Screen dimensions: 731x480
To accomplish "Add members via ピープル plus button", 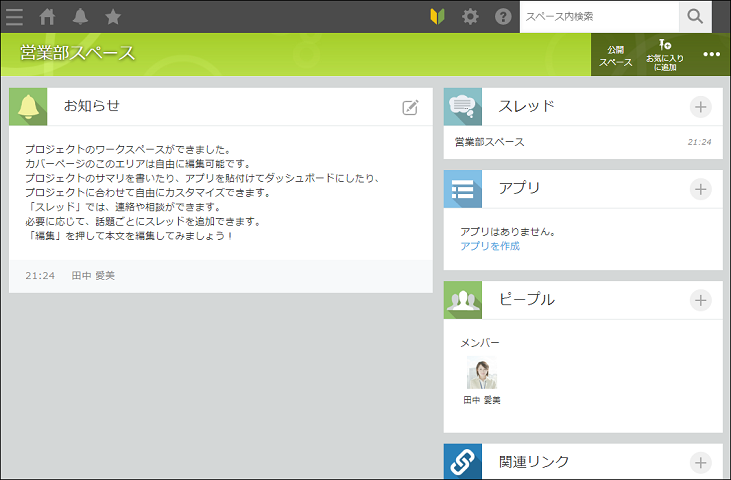I will click(700, 300).
